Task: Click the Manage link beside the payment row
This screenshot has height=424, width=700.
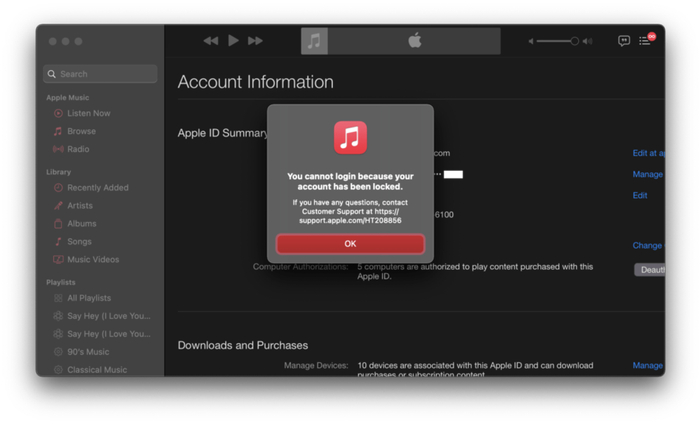Action: pyautogui.click(x=647, y=175)
